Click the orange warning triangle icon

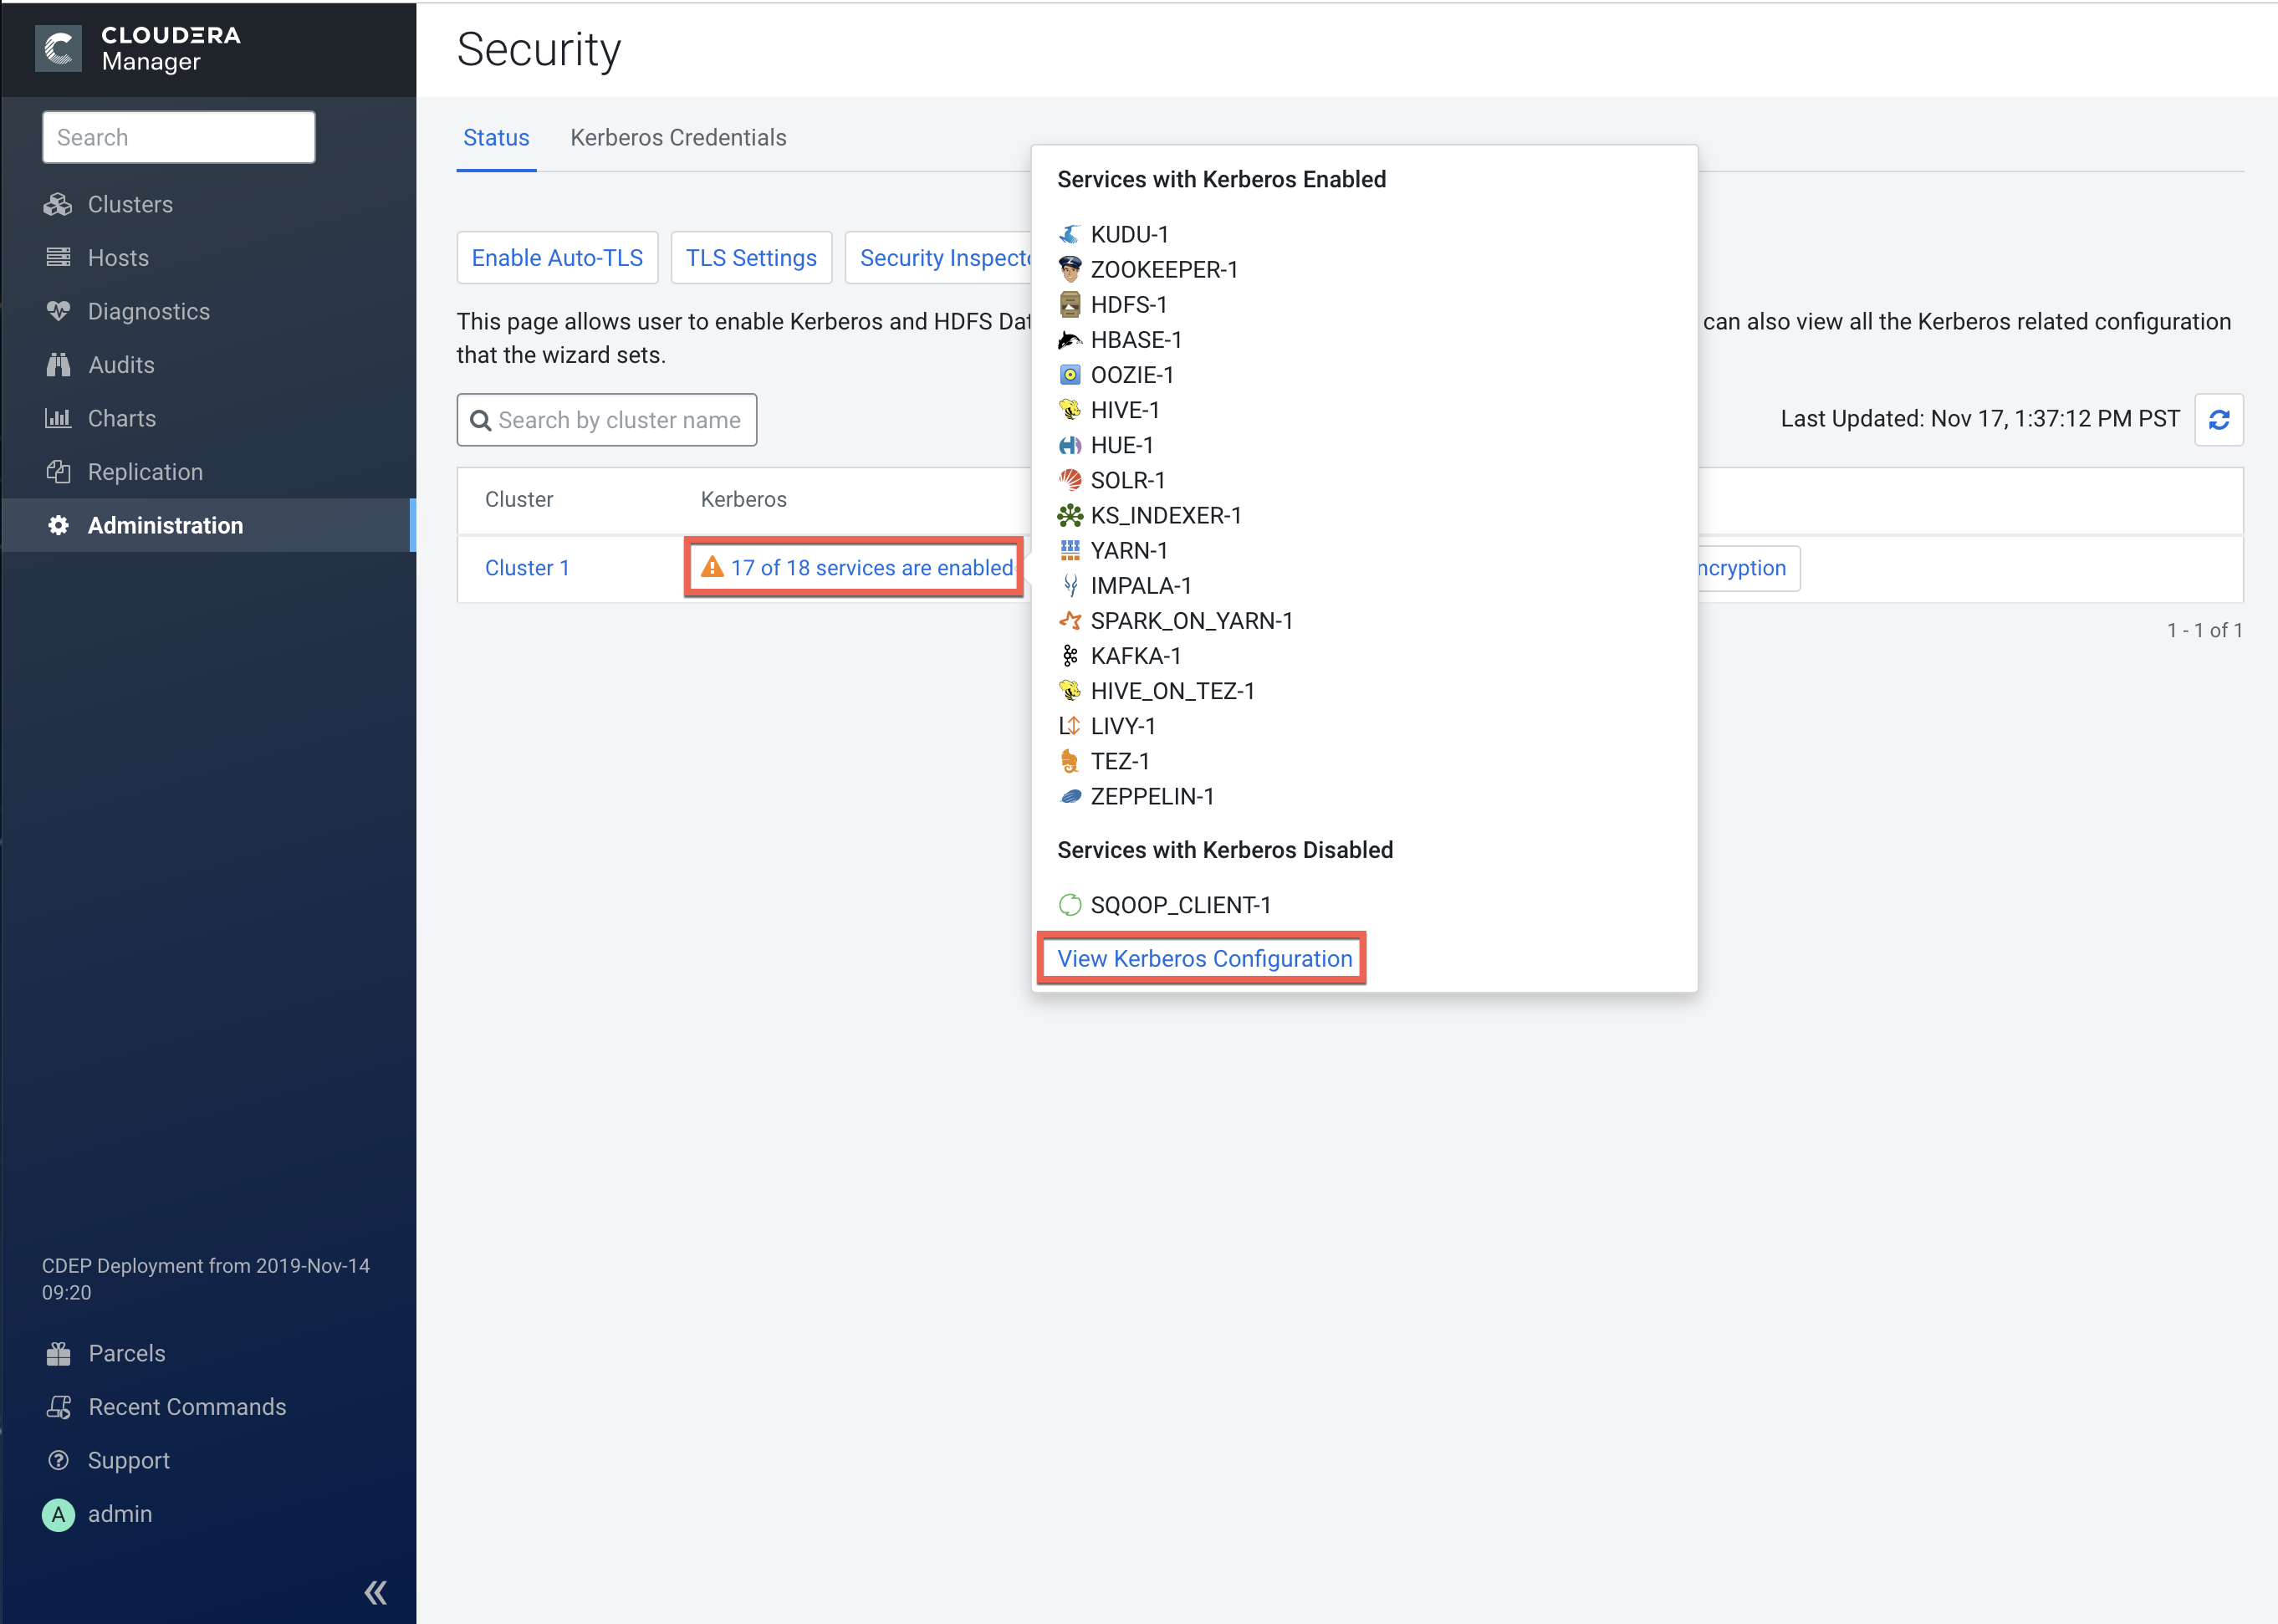(x=712, y=567)
